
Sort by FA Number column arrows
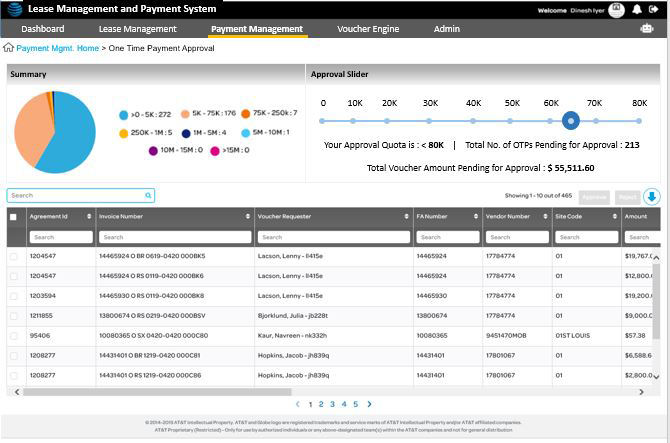(x=476, y=217)
